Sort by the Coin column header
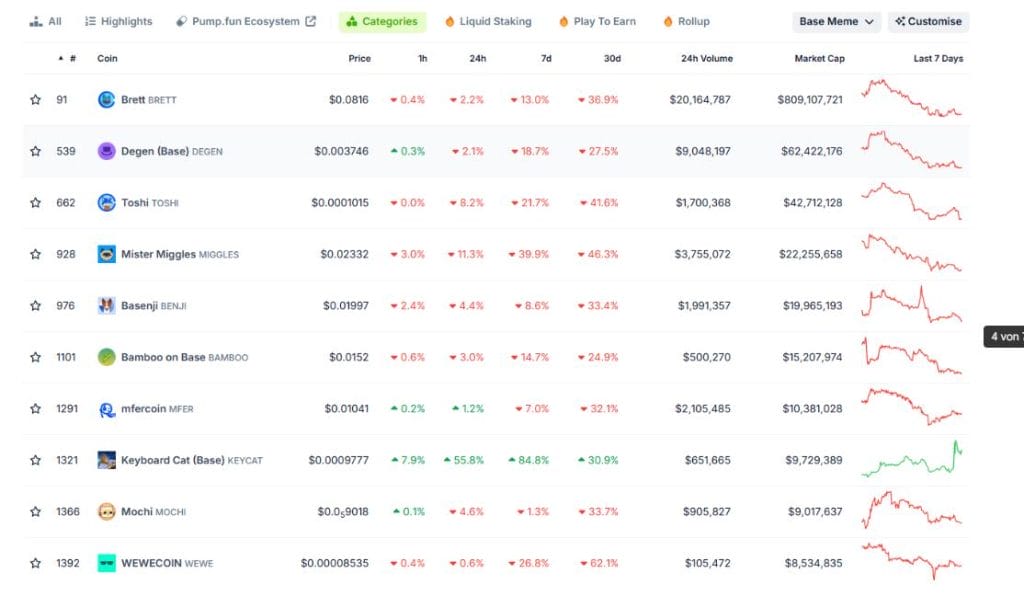 point(107,59)
